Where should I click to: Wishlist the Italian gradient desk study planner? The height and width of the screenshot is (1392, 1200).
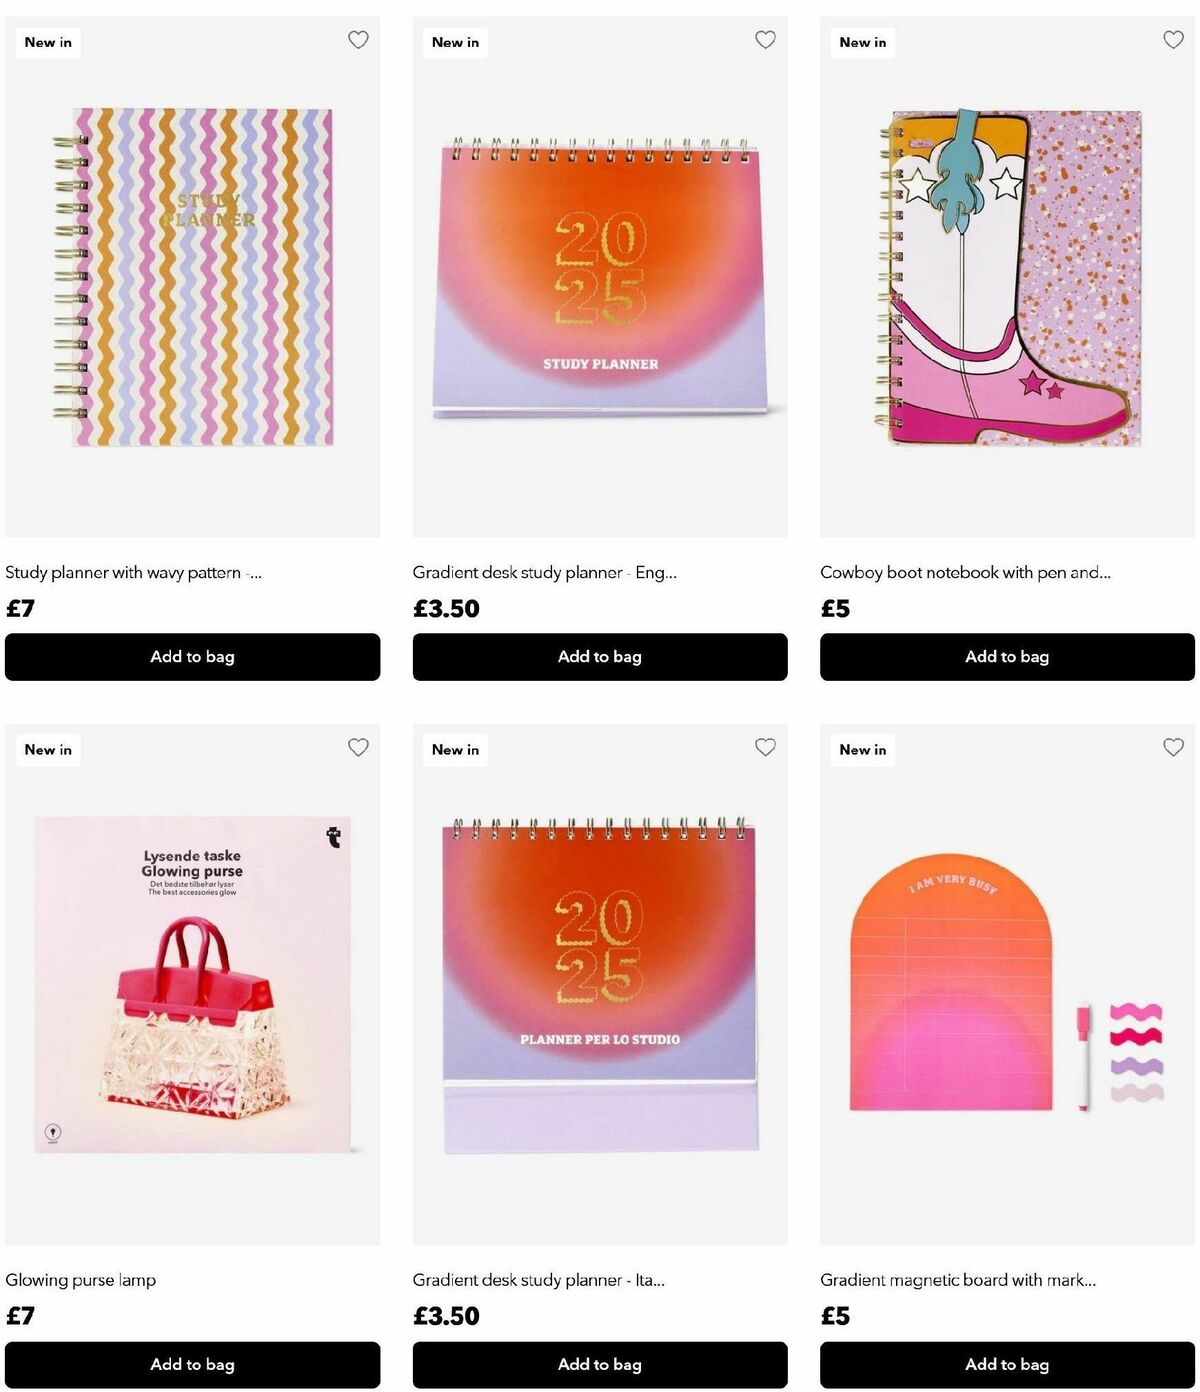765,747
